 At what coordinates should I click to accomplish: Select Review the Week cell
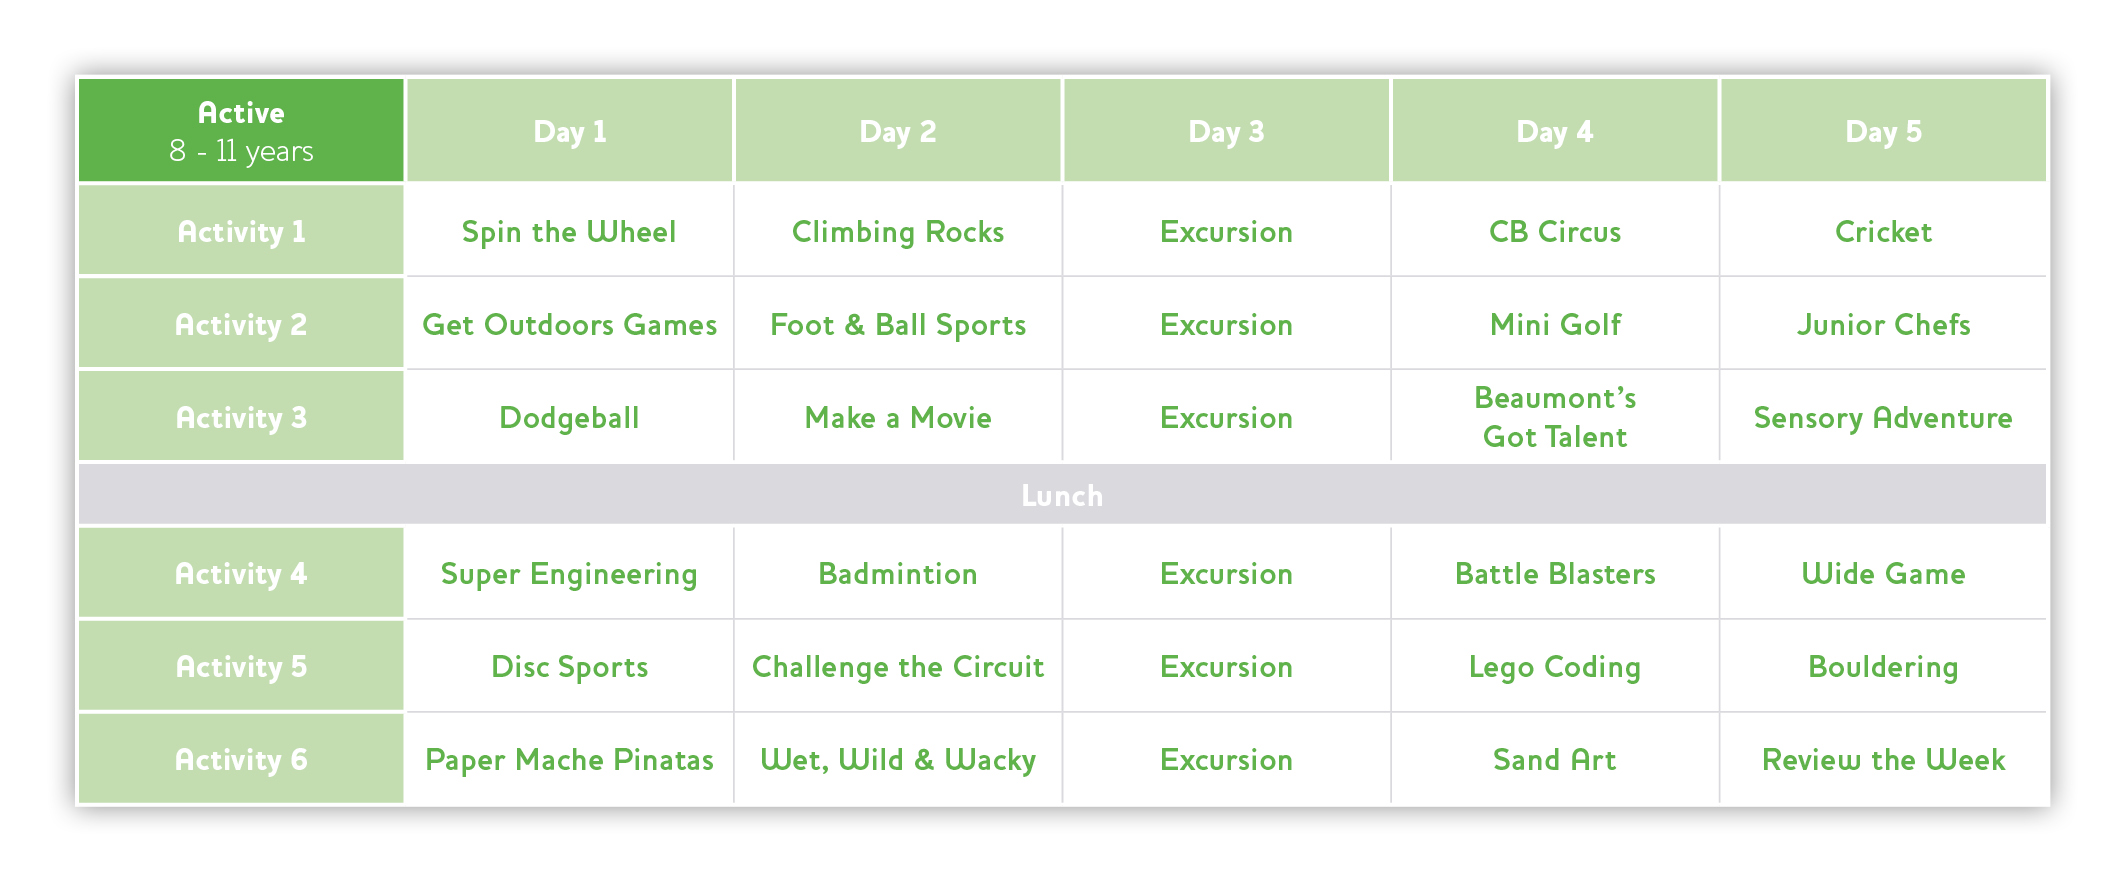(x=1883, y=759)
